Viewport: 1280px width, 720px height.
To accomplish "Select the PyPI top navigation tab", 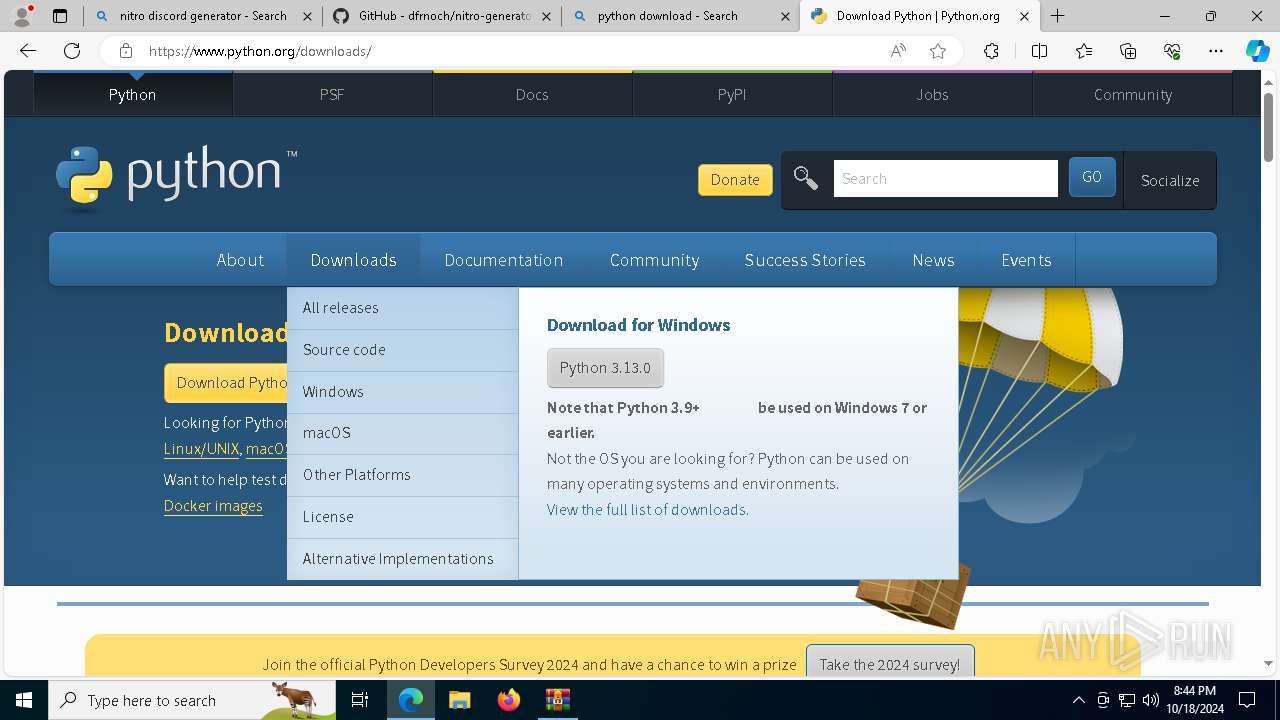I will coord(732,94).
